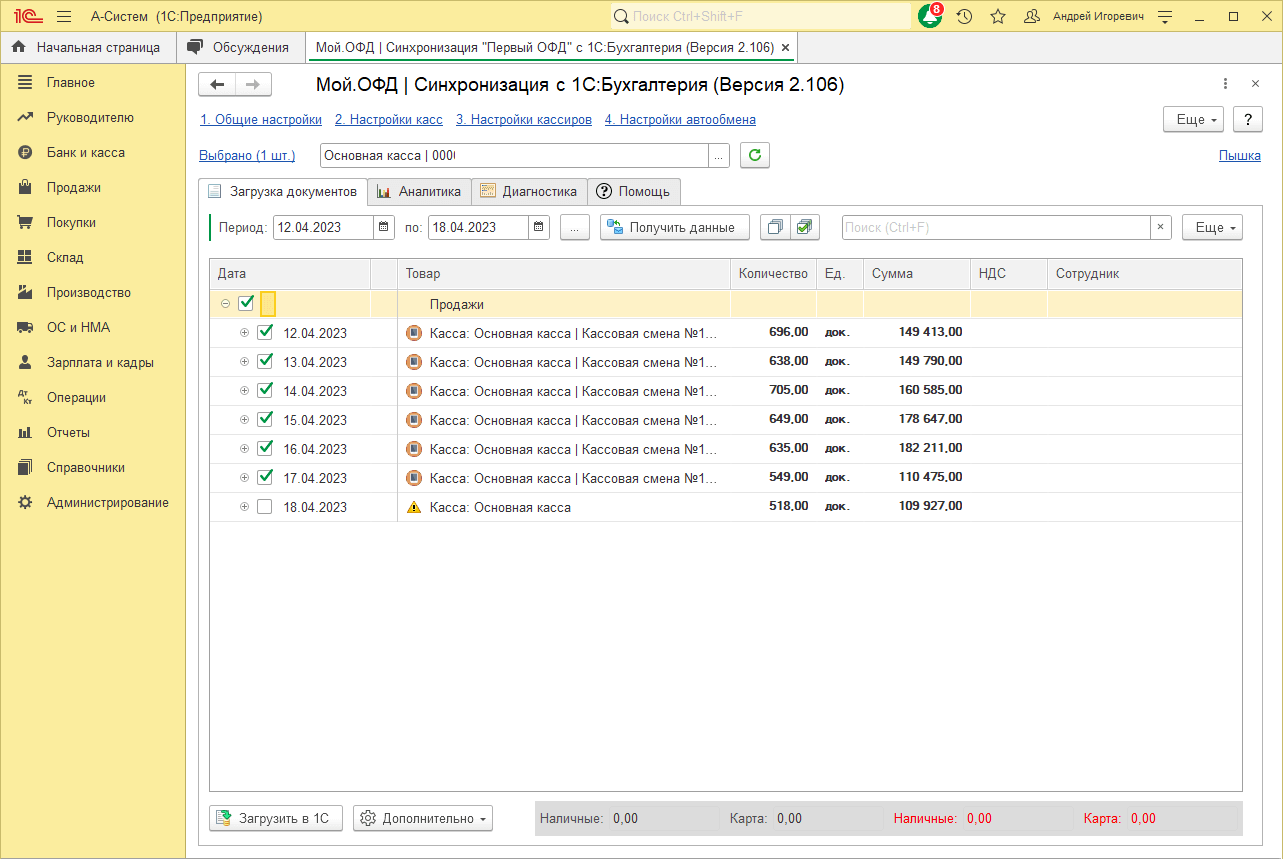Click the green refresh icon next to cash field
This screenshot has height=859, width=1283.
[755, 155]
